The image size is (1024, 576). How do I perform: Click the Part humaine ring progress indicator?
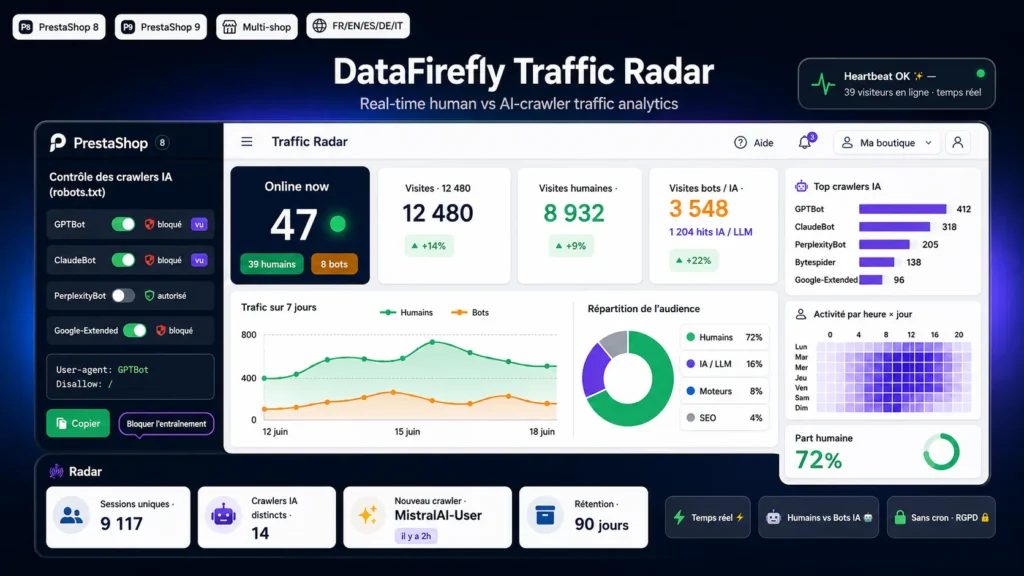tap(941, 452)
